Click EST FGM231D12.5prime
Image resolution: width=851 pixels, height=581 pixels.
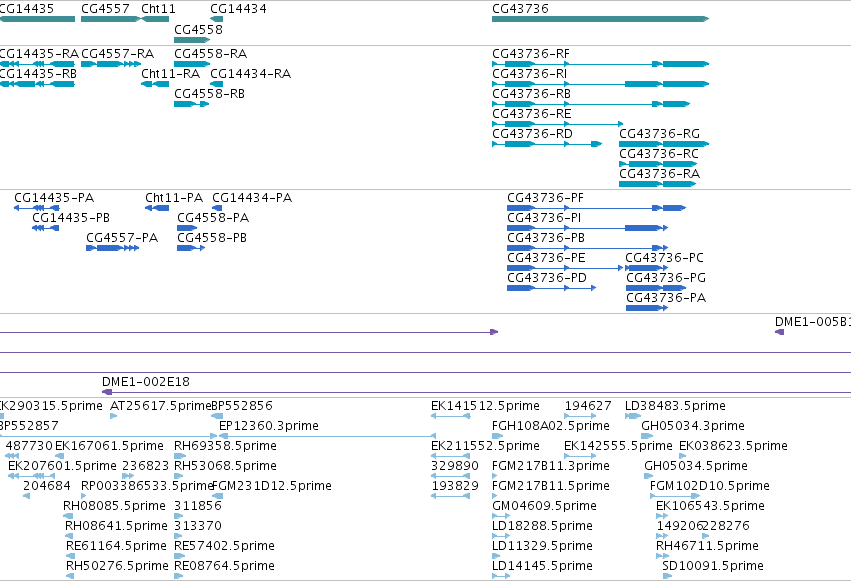coord(217,496)
